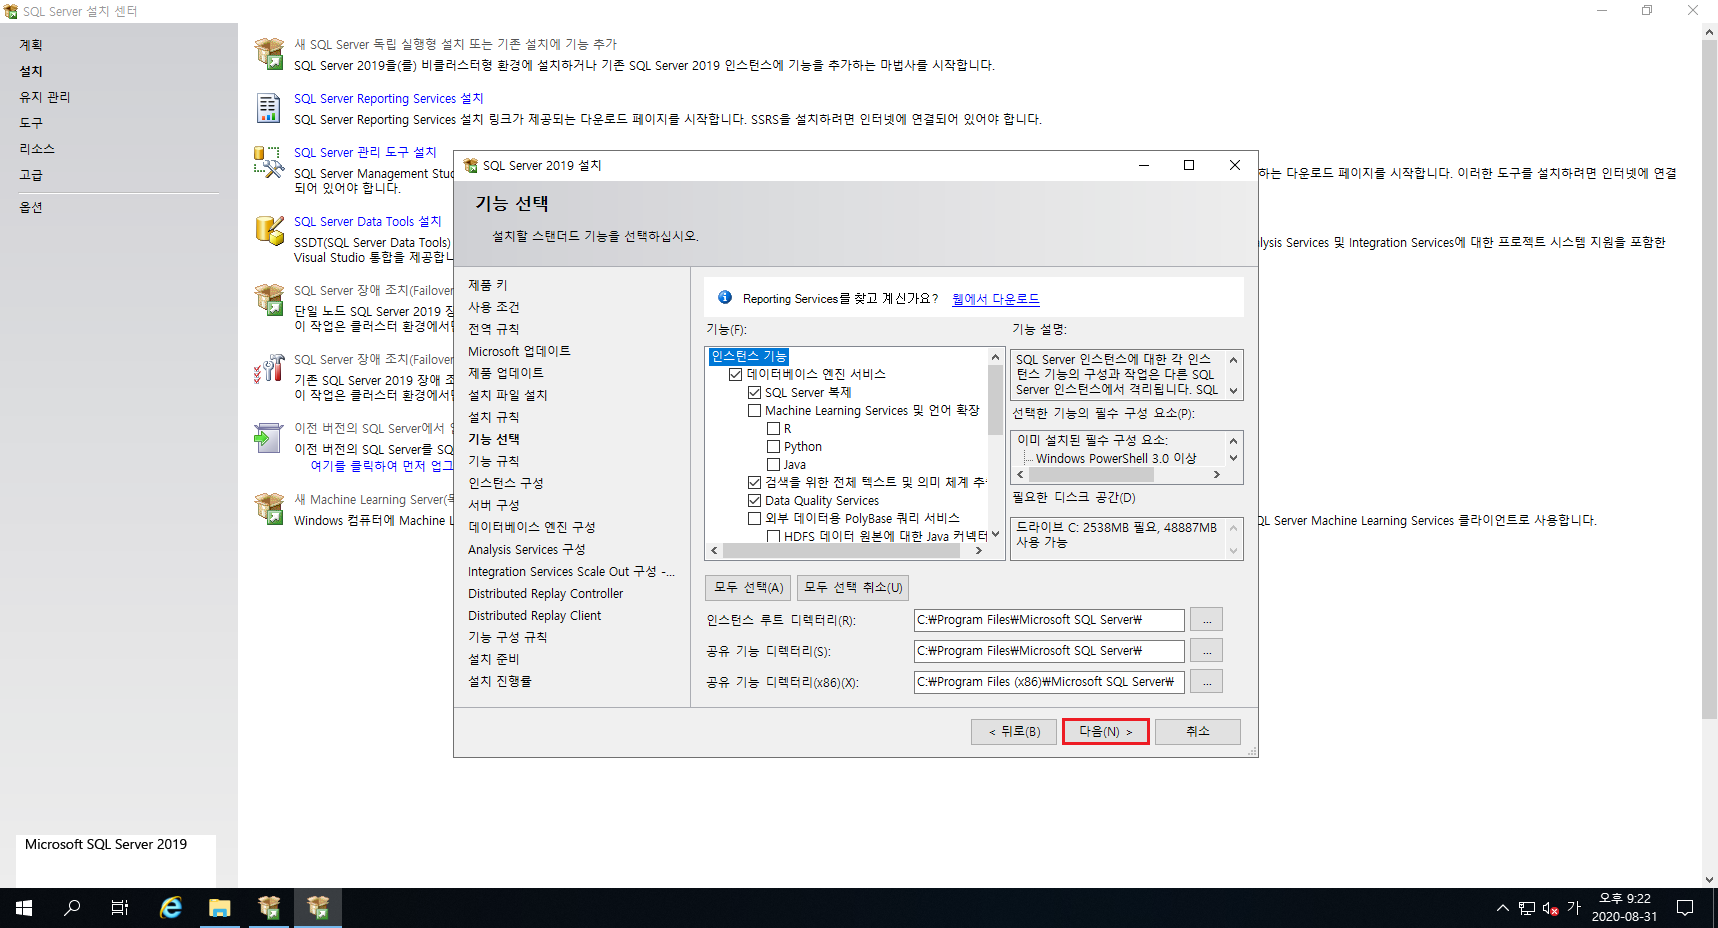Viewport: 1718px width, 928px height.
Task: Open the Reporting Services web download link
Action: (x=995, y=299)
